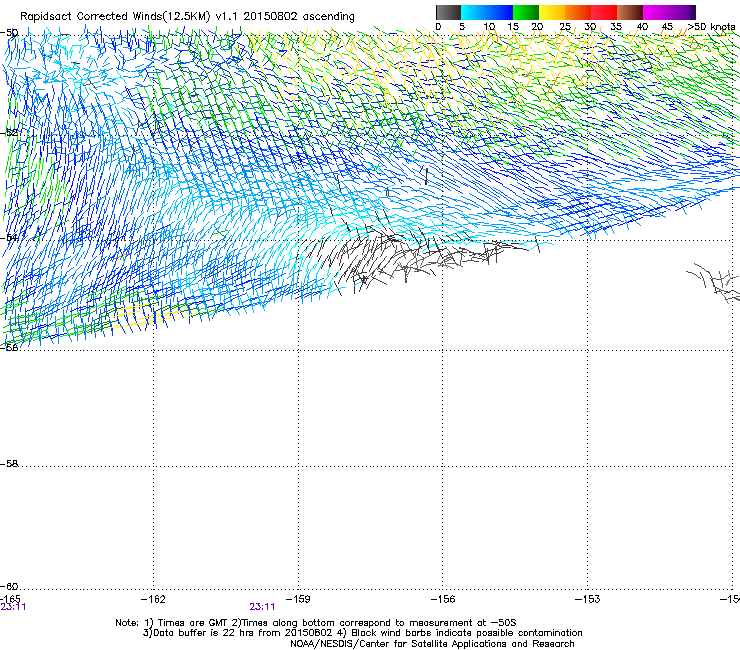Click the '20150802 ascending' date text
Screen dimensions: 740x650
click(299, 16)
